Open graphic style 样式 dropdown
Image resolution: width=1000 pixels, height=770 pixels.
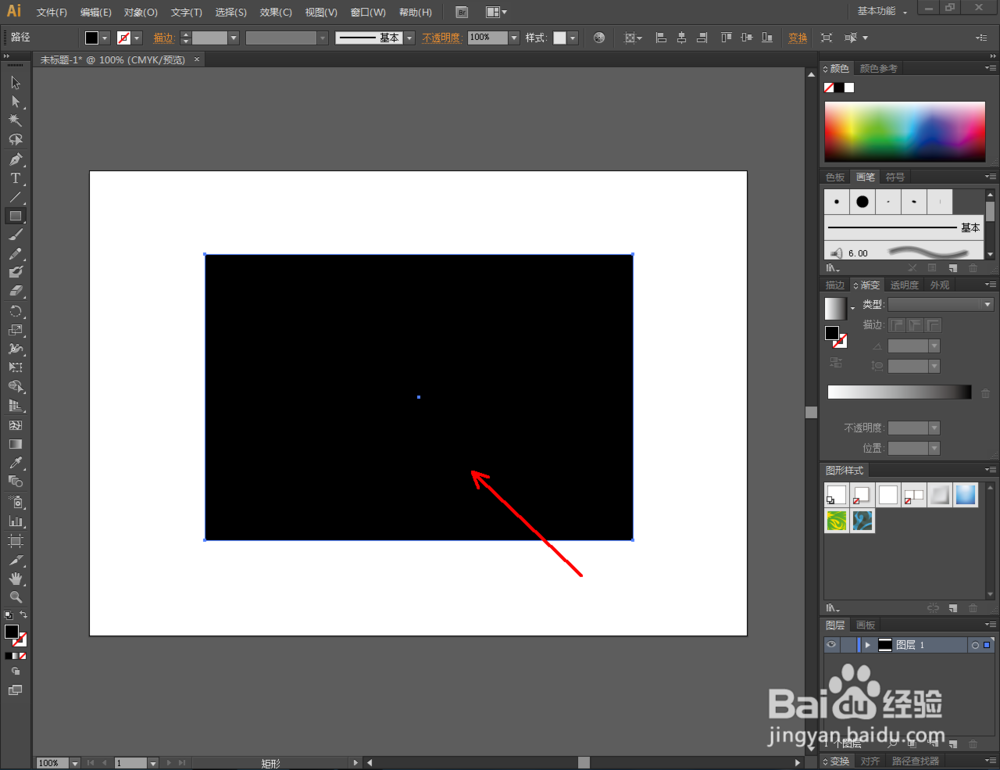pos(573,38)
